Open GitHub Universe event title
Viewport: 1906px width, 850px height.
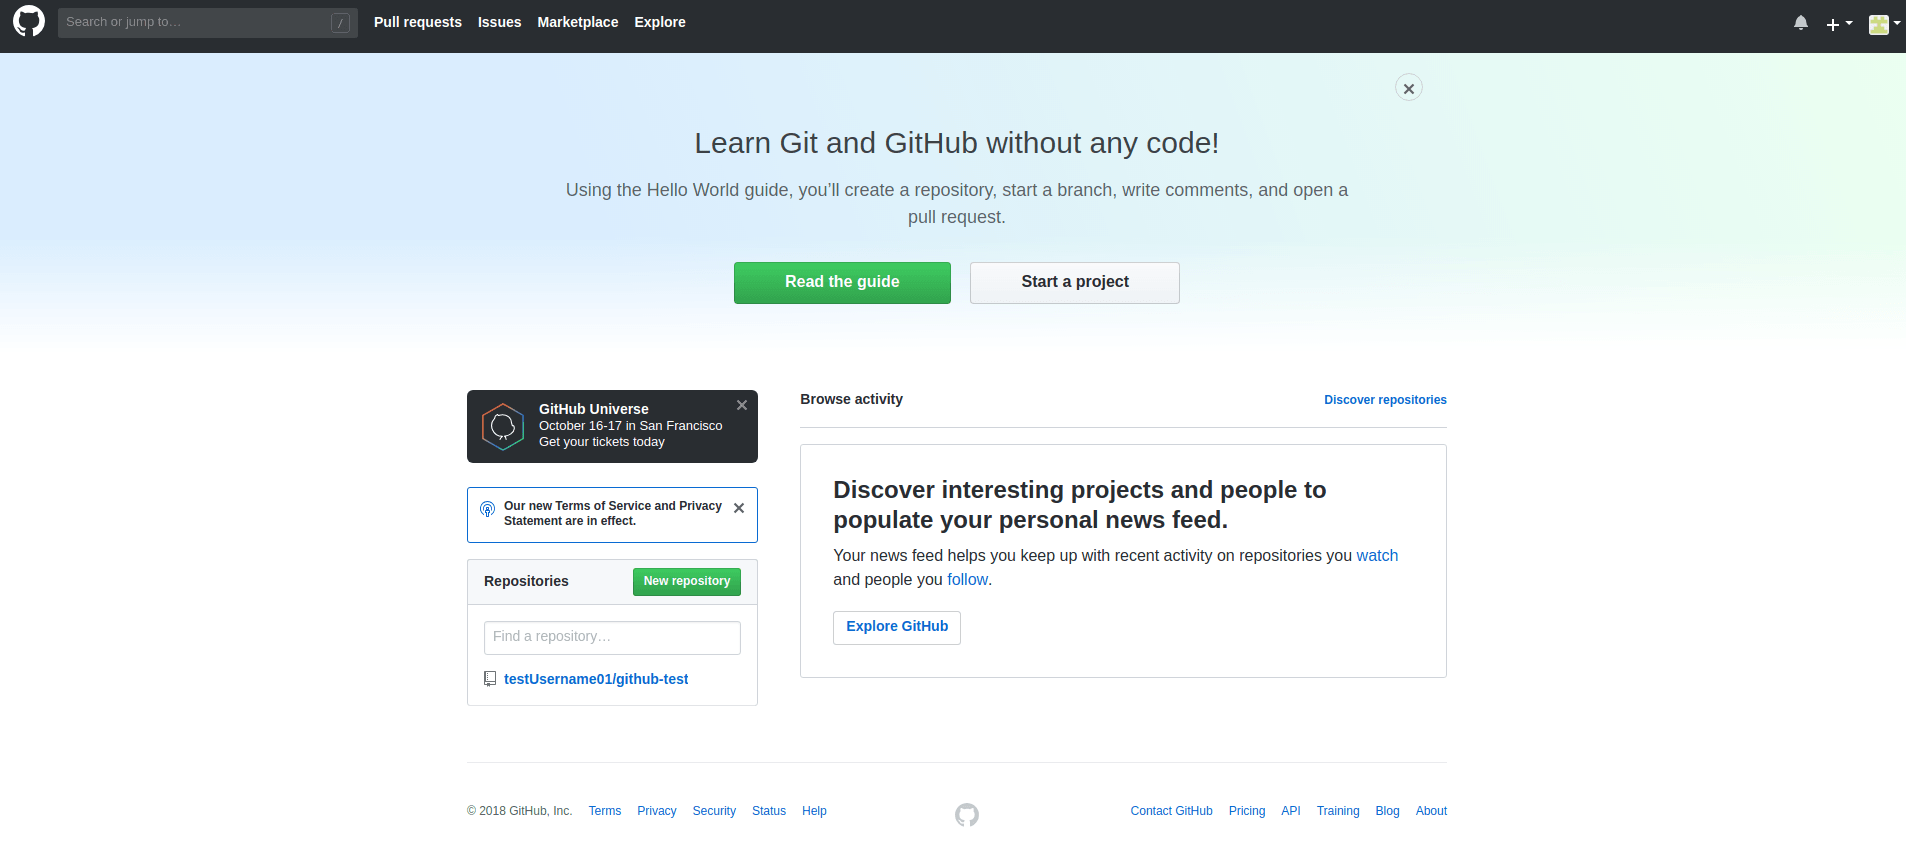click(x=594, y=409)
